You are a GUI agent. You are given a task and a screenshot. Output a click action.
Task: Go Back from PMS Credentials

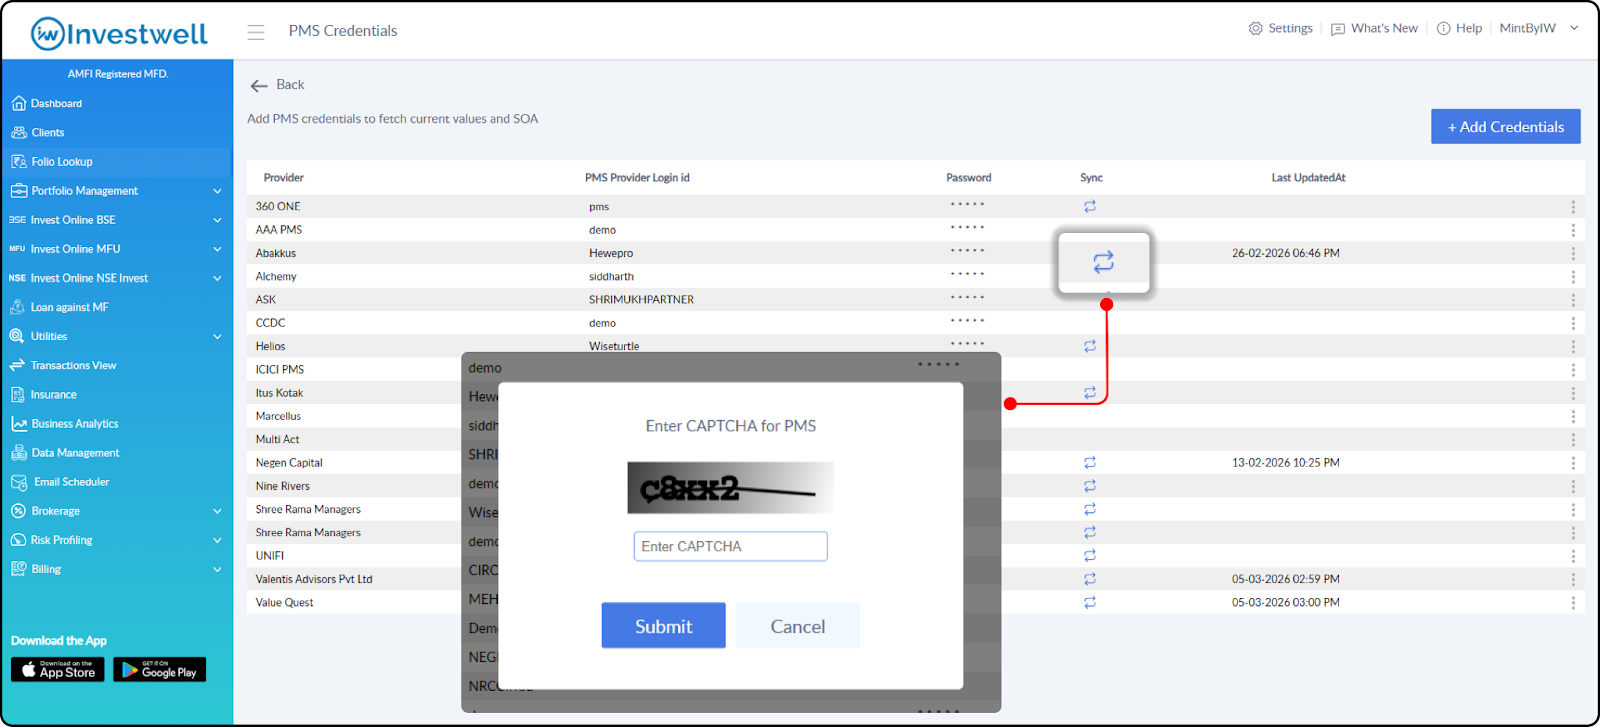tap(277, 85)
